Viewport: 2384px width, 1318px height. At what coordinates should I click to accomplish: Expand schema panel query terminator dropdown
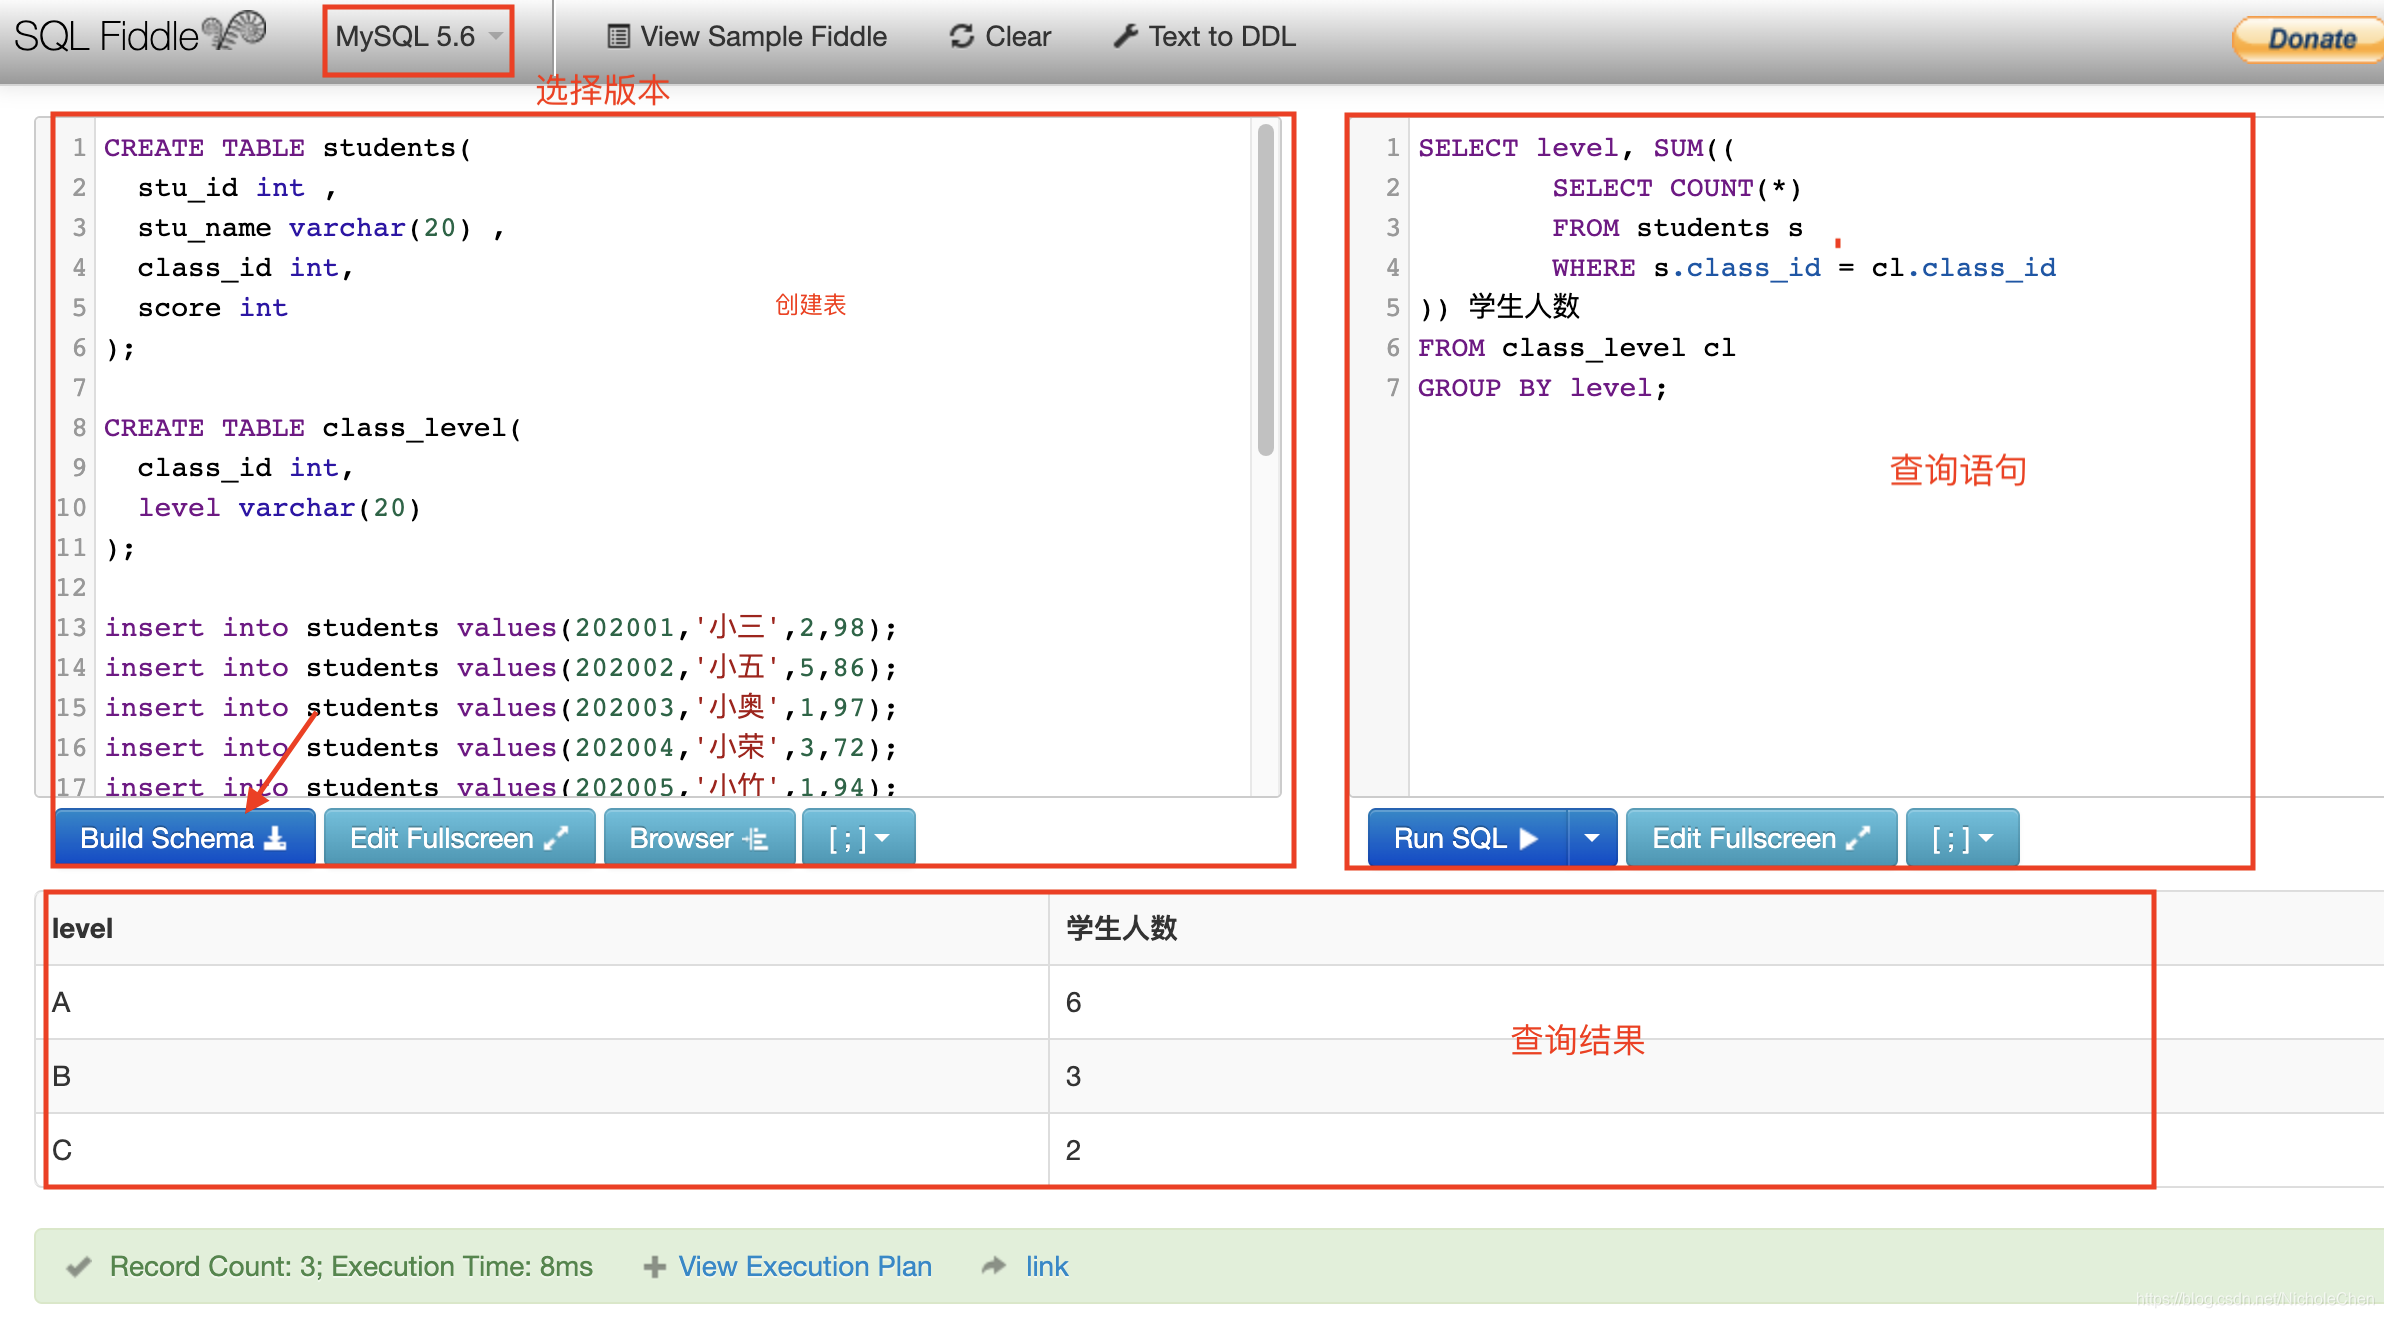point(858,838)
